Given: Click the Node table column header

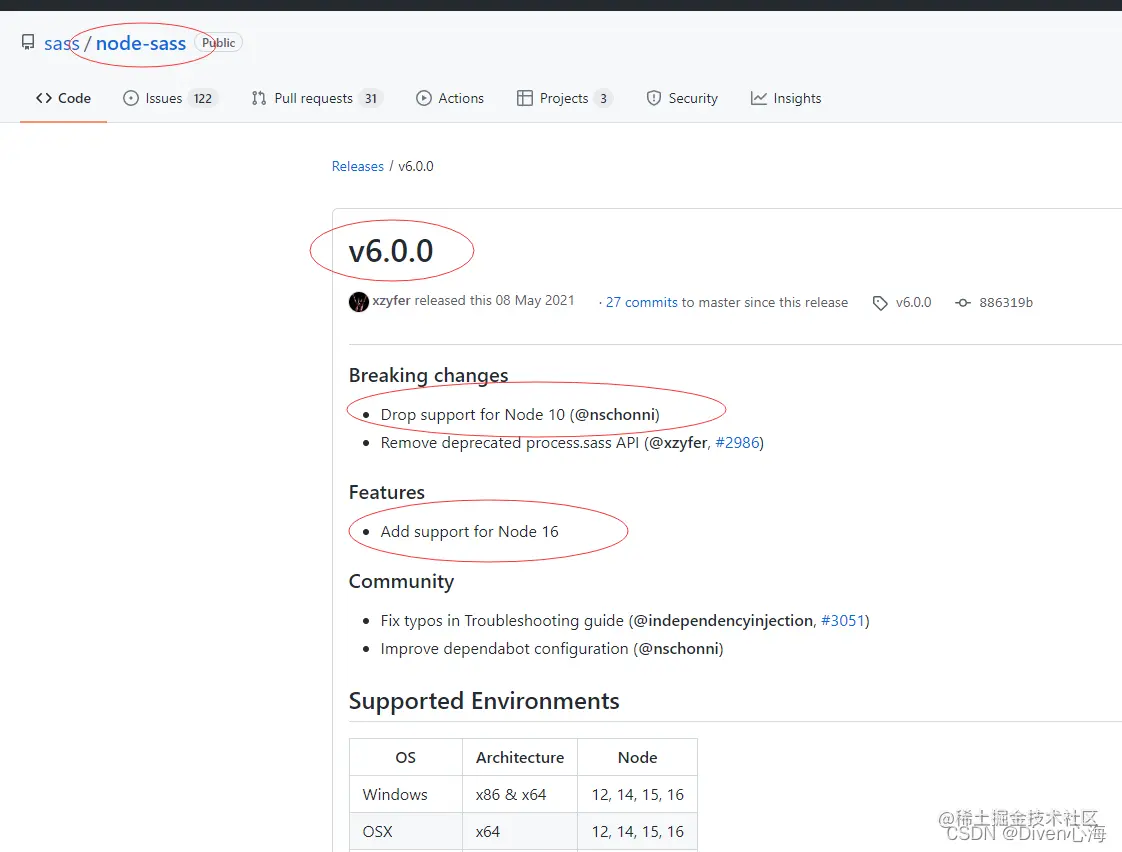Looking at the screenshot, I should pos(638,758).
